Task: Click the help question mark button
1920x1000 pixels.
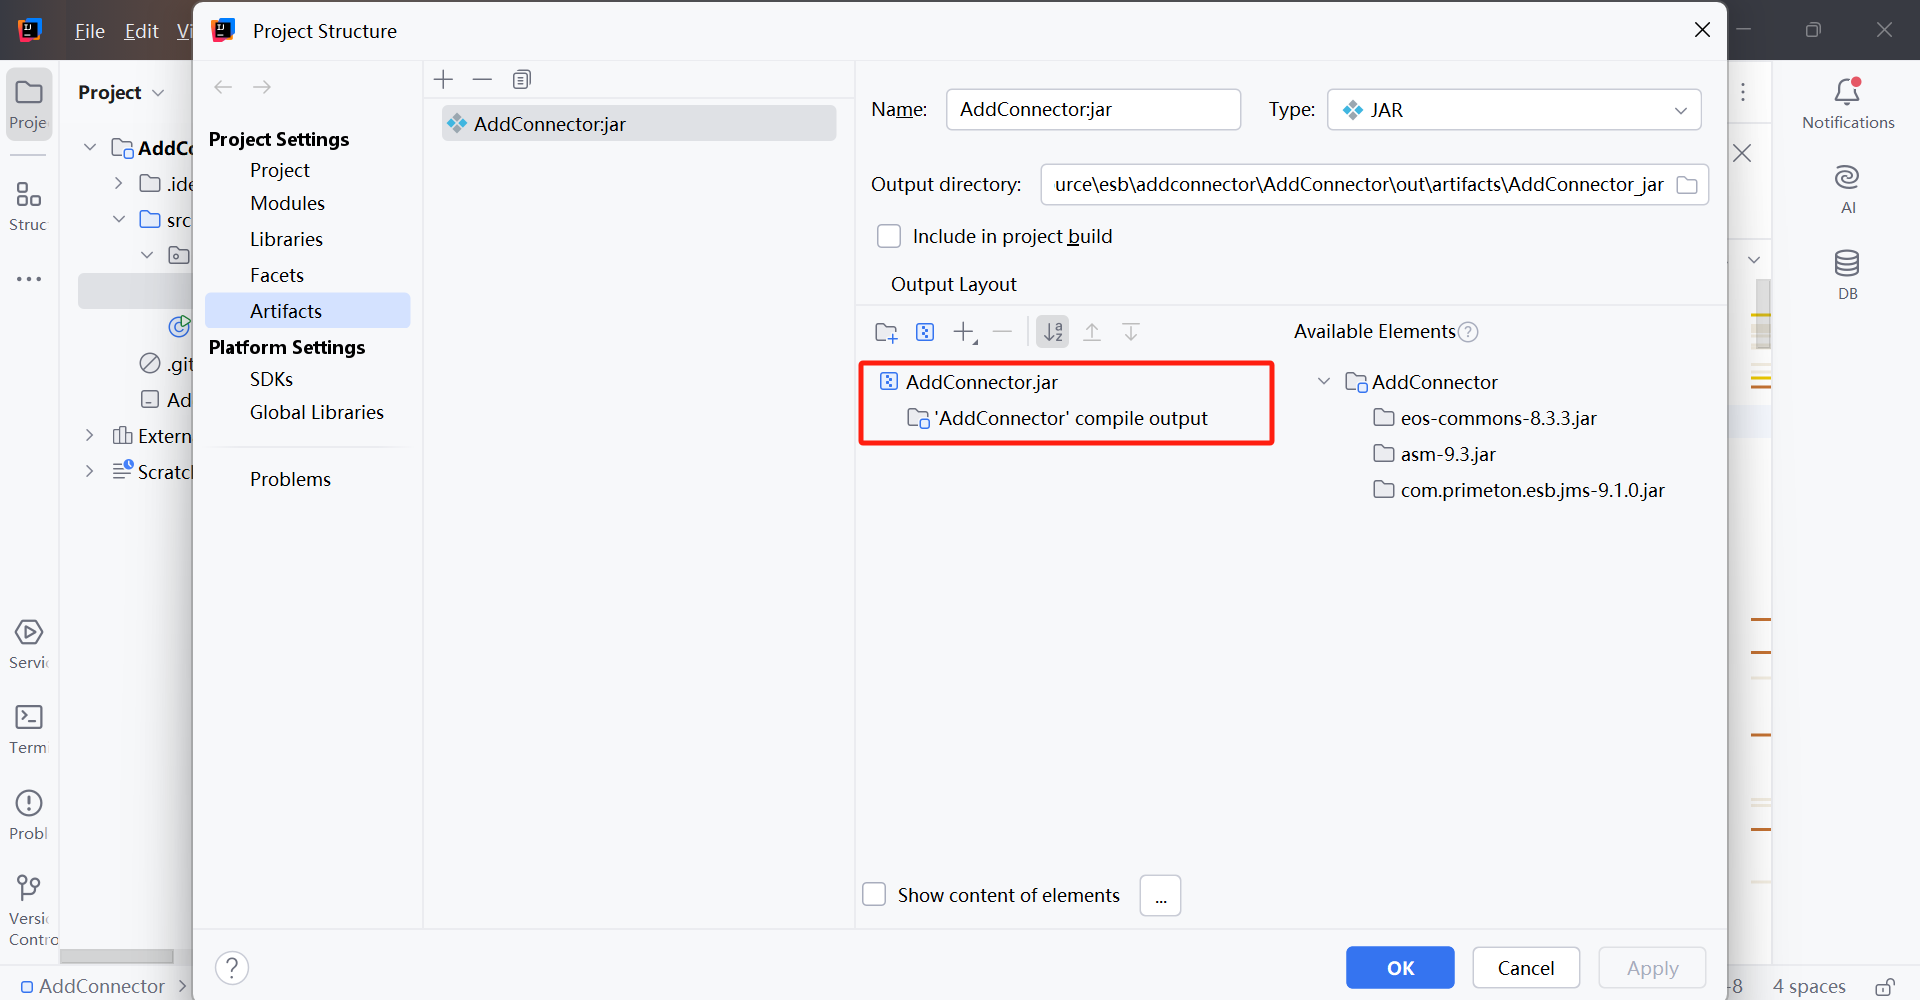Action: pyautogui.click(x=232, y=968)
